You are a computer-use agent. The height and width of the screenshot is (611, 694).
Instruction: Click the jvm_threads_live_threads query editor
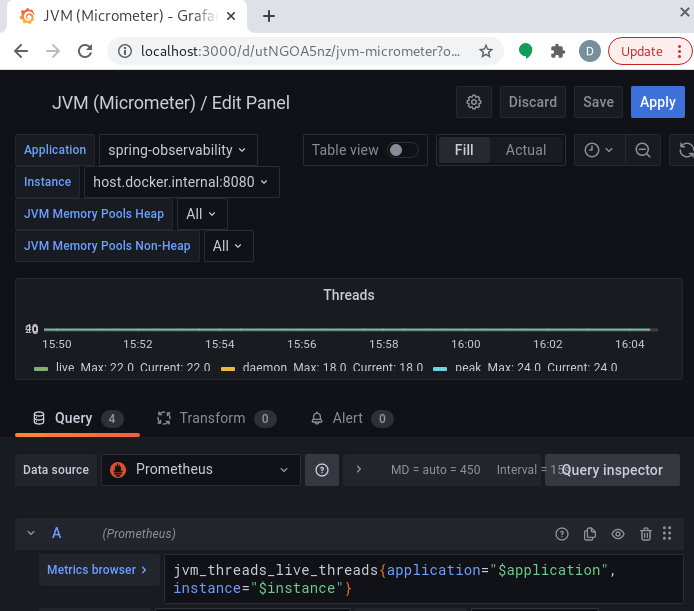tap(424, 579)
